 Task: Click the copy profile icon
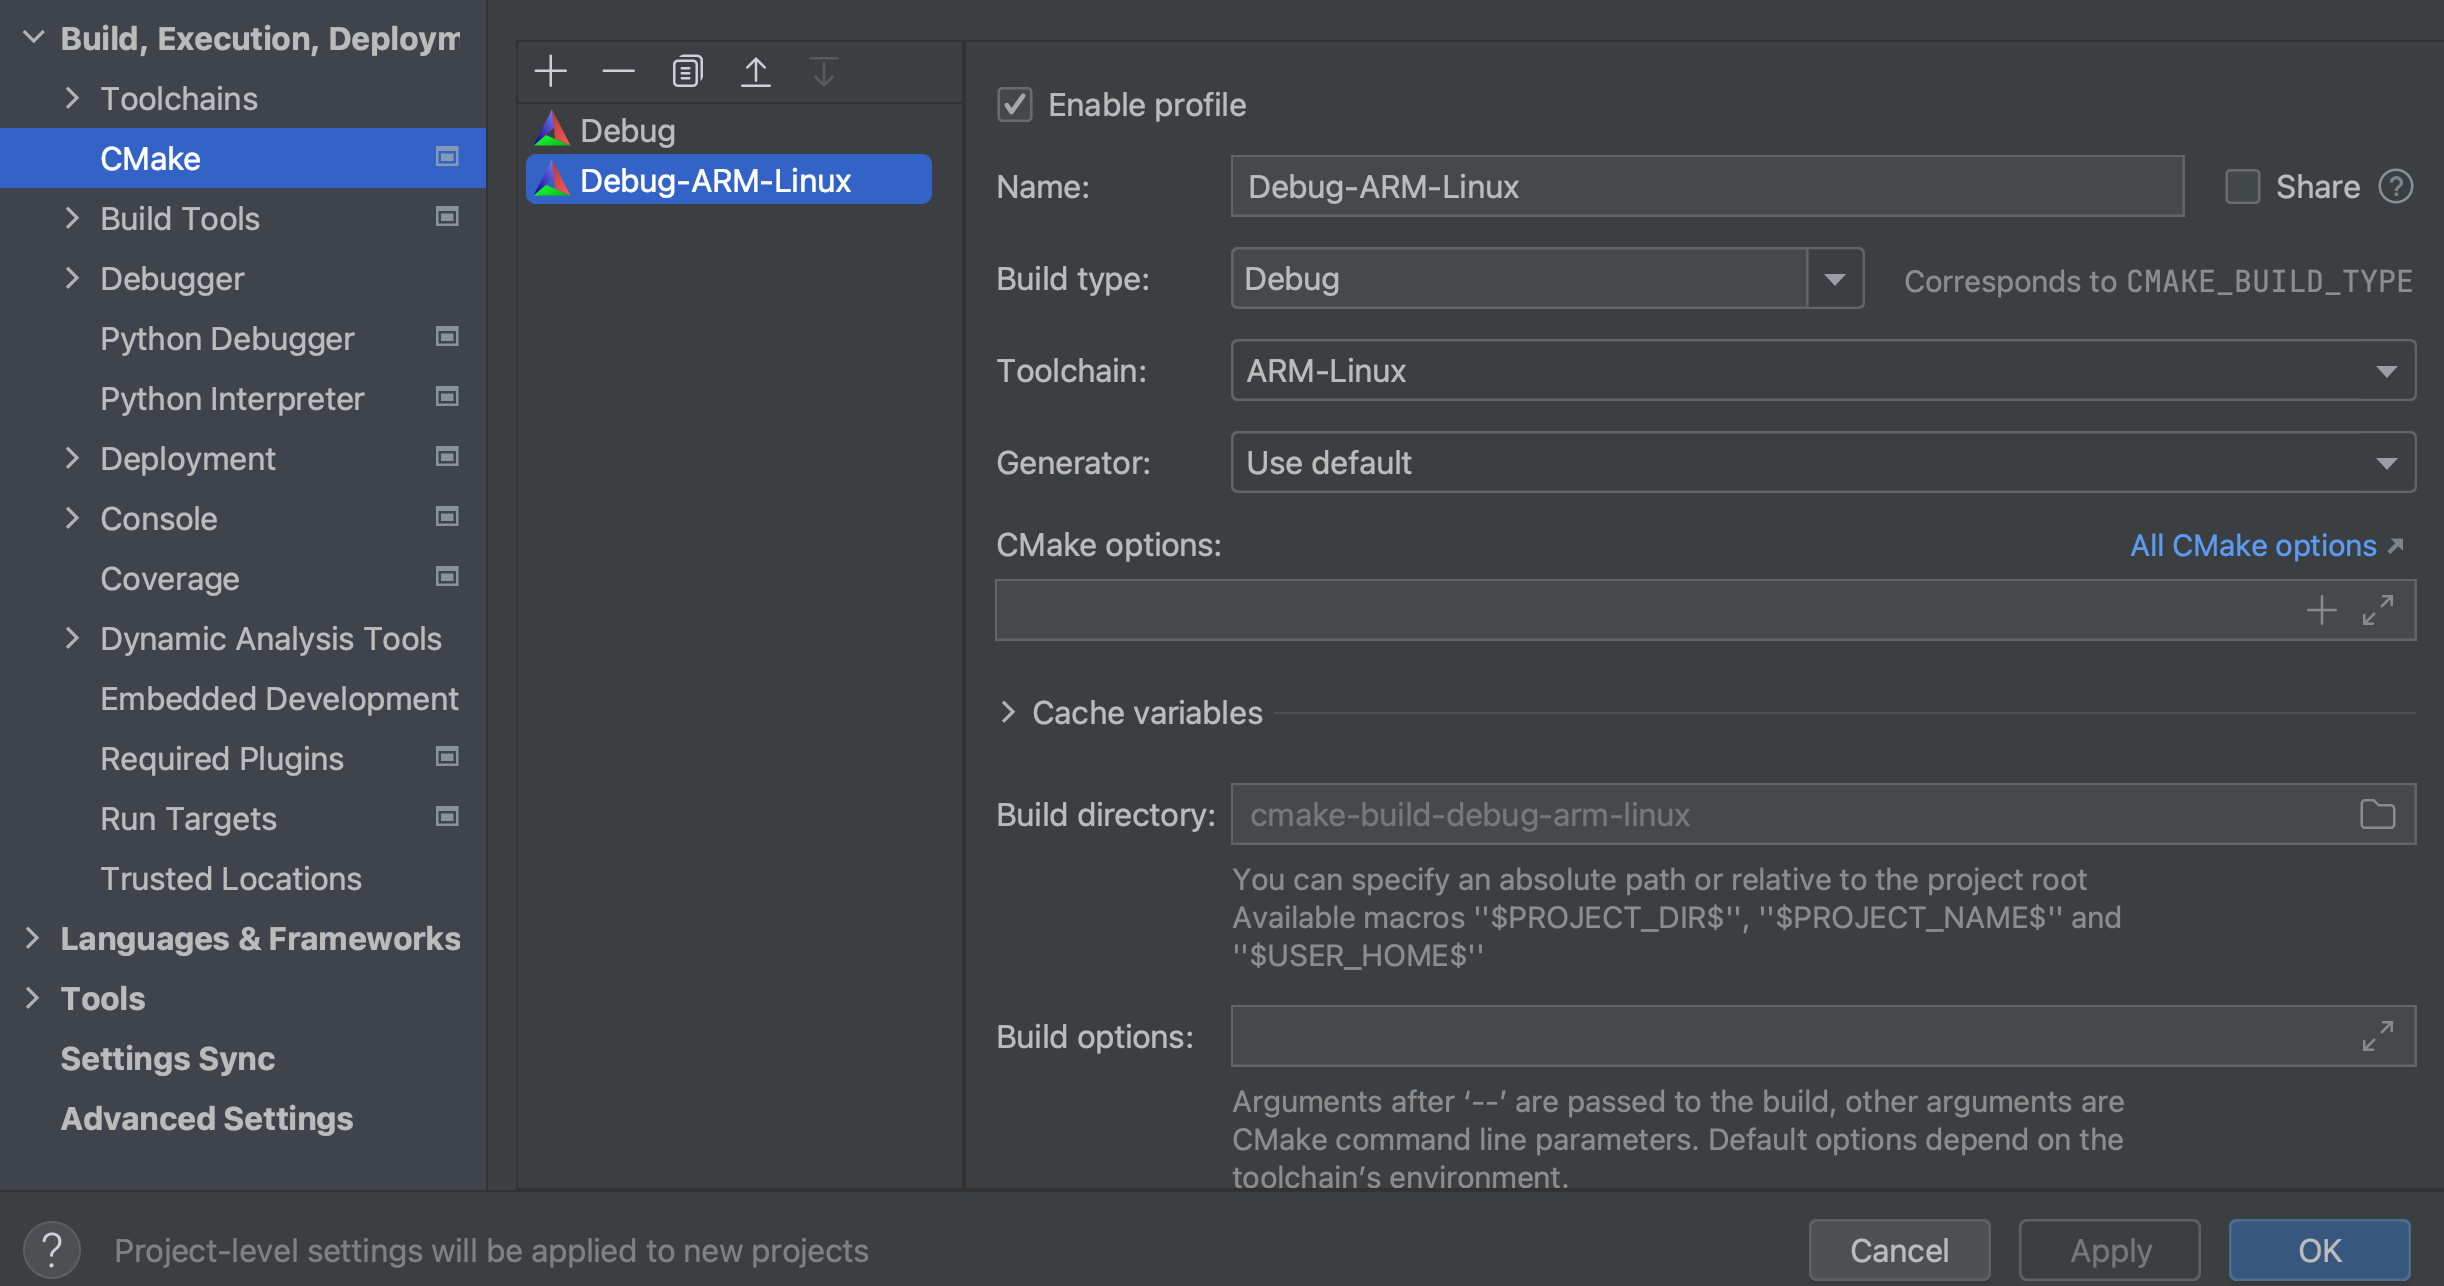tap(687, 71)
